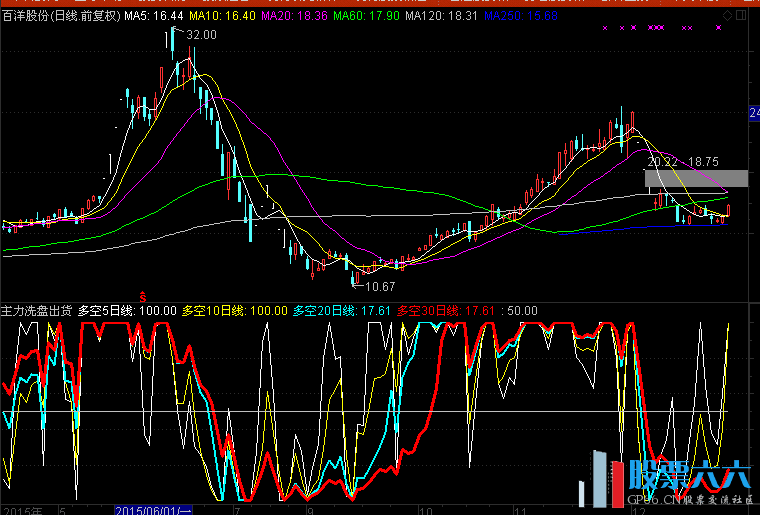760x515 pixels.
Task: Select the MA5: 16.44 moving average label
Action: (x=153, y=17)
